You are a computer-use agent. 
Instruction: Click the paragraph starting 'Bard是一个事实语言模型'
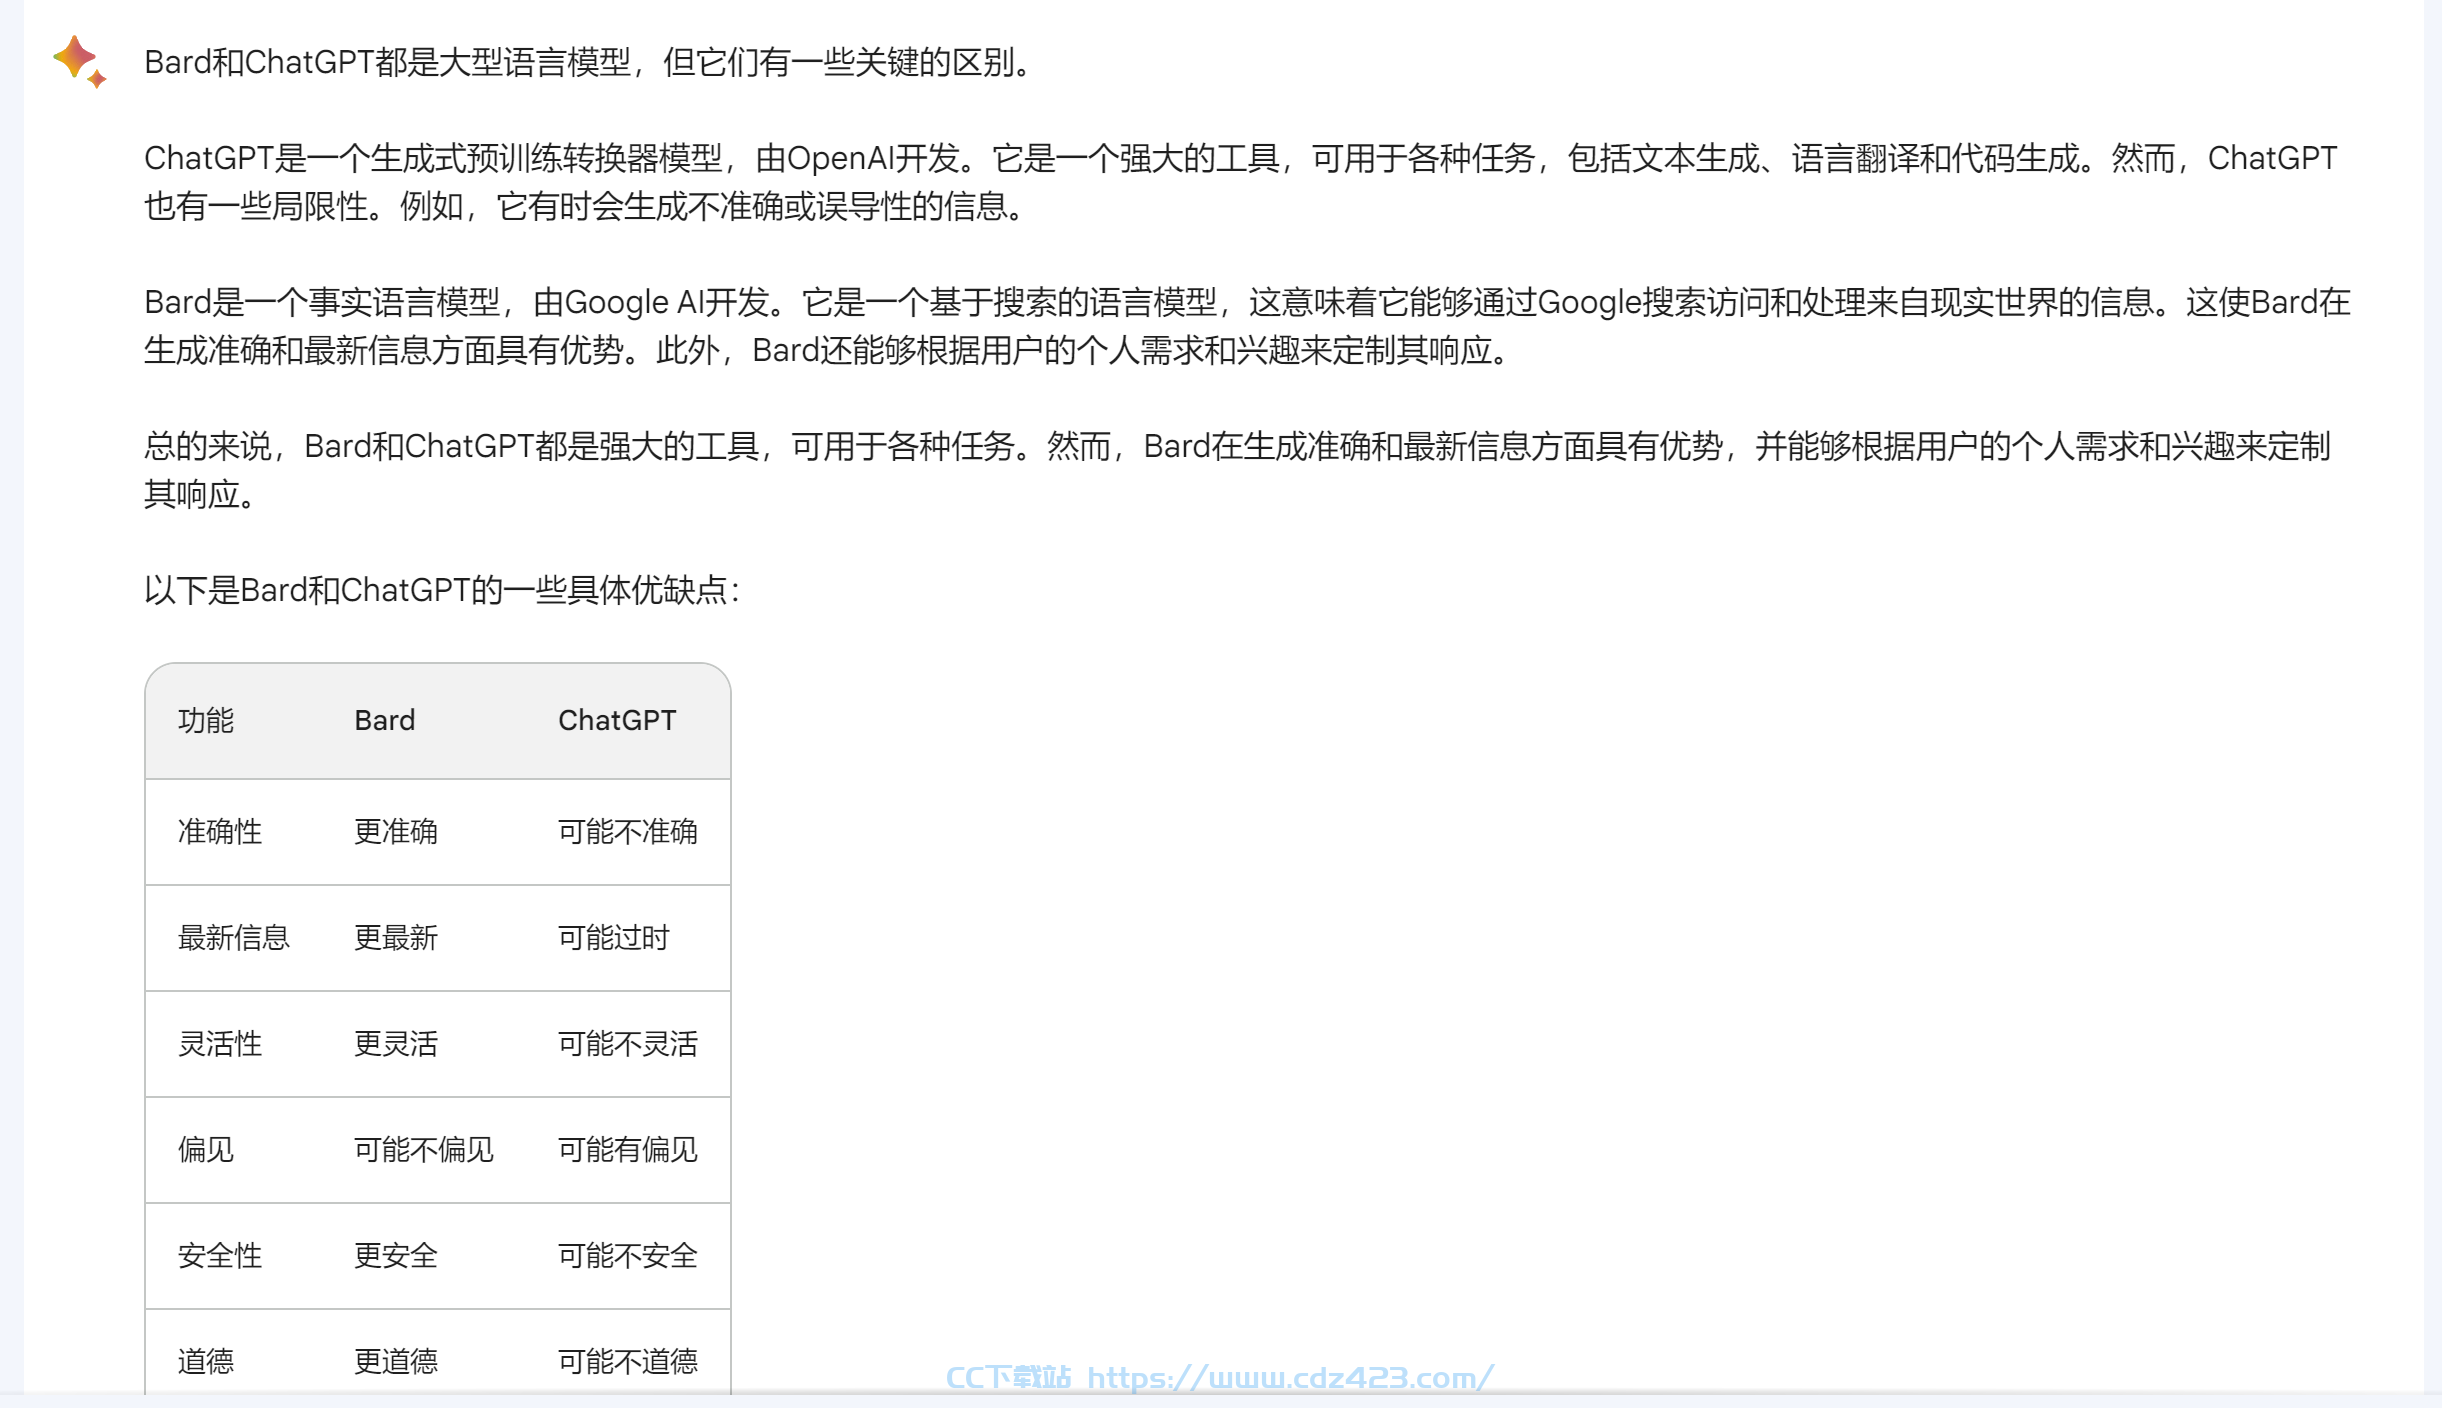tap(1247, 326)
